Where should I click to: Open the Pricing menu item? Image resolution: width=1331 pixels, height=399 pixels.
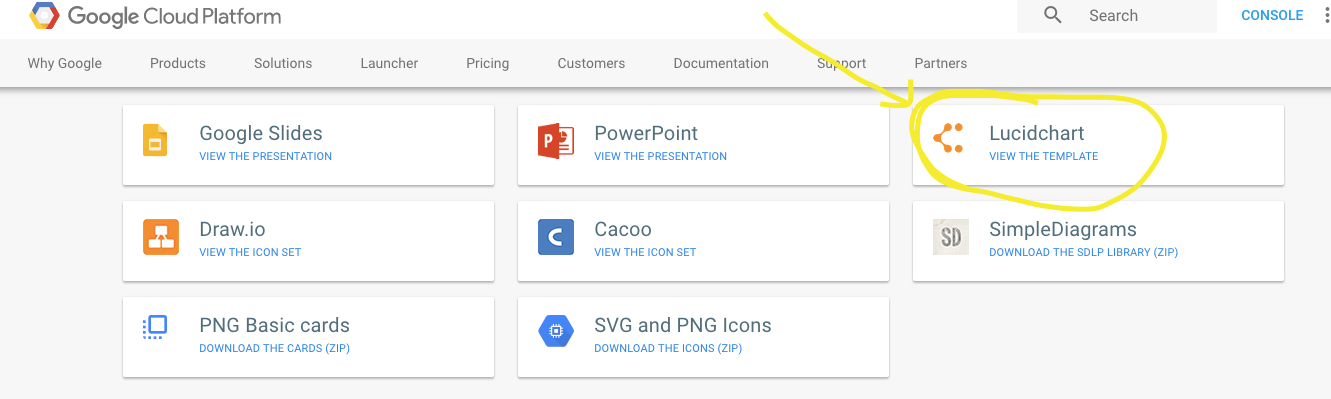tap(488, 63)
